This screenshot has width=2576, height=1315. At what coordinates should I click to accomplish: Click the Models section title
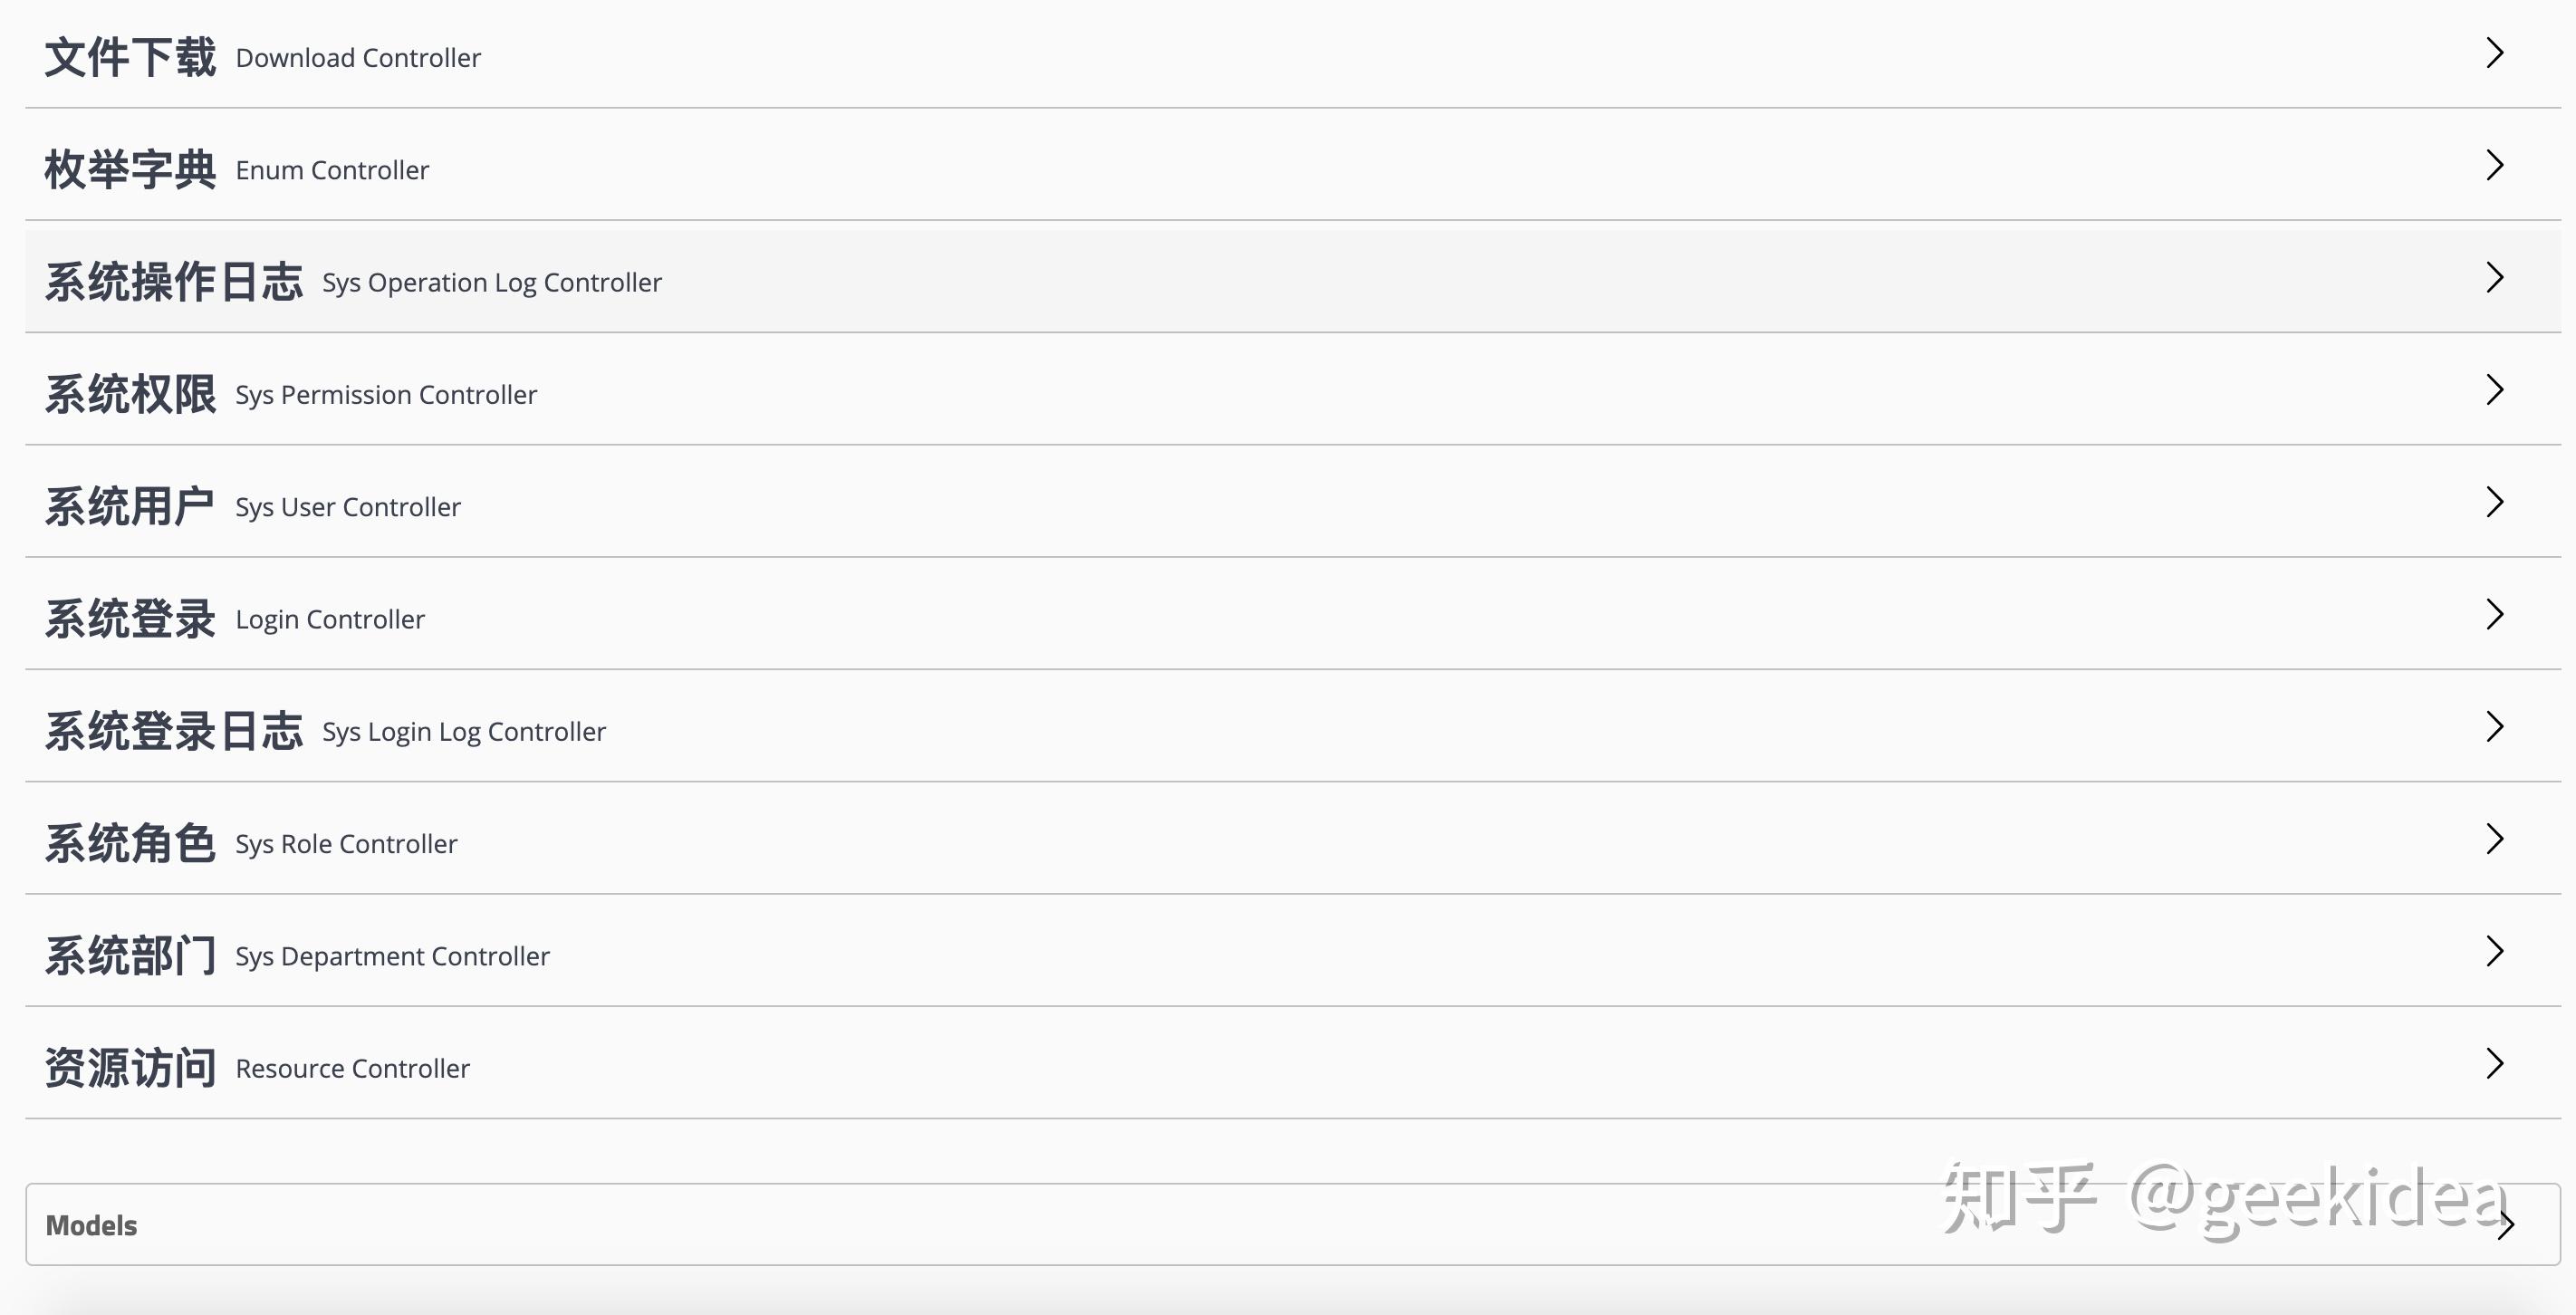tap(91, 1225)
